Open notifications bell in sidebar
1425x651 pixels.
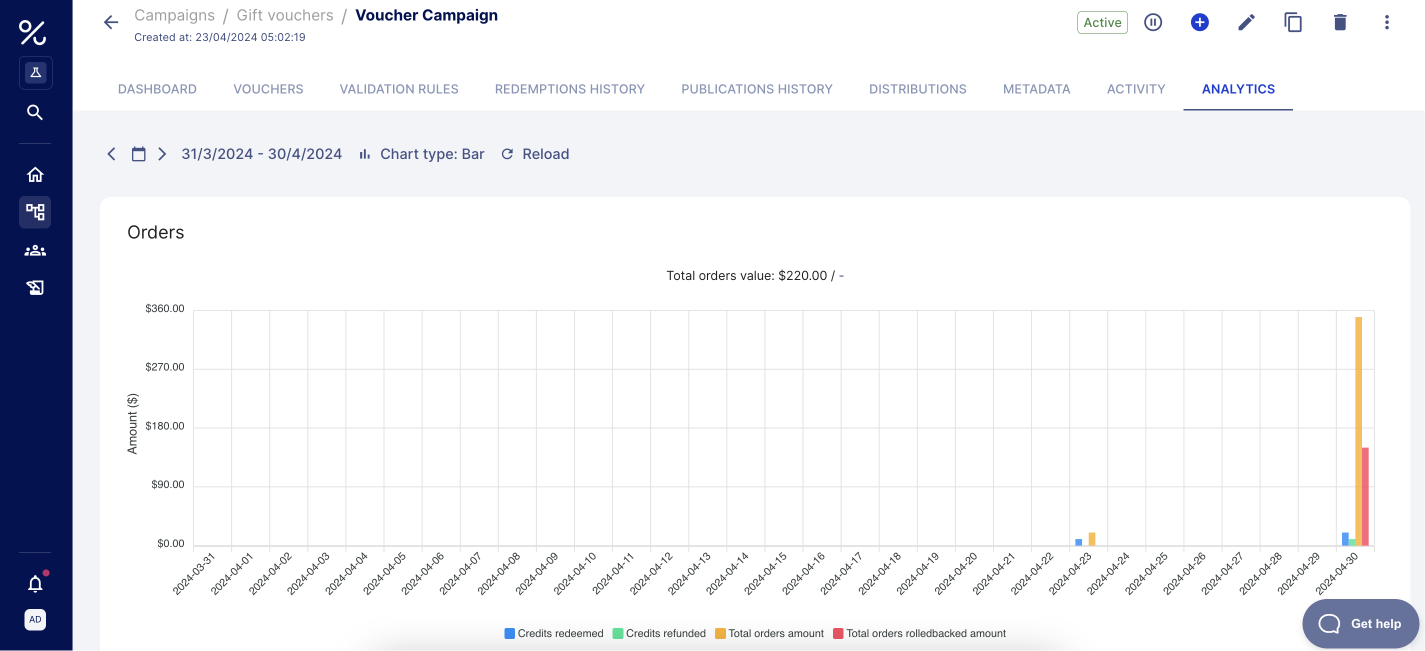pos(35,583)
